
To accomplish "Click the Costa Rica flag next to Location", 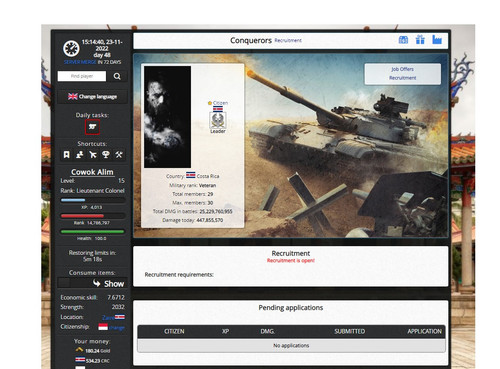I will coord(120,317).
